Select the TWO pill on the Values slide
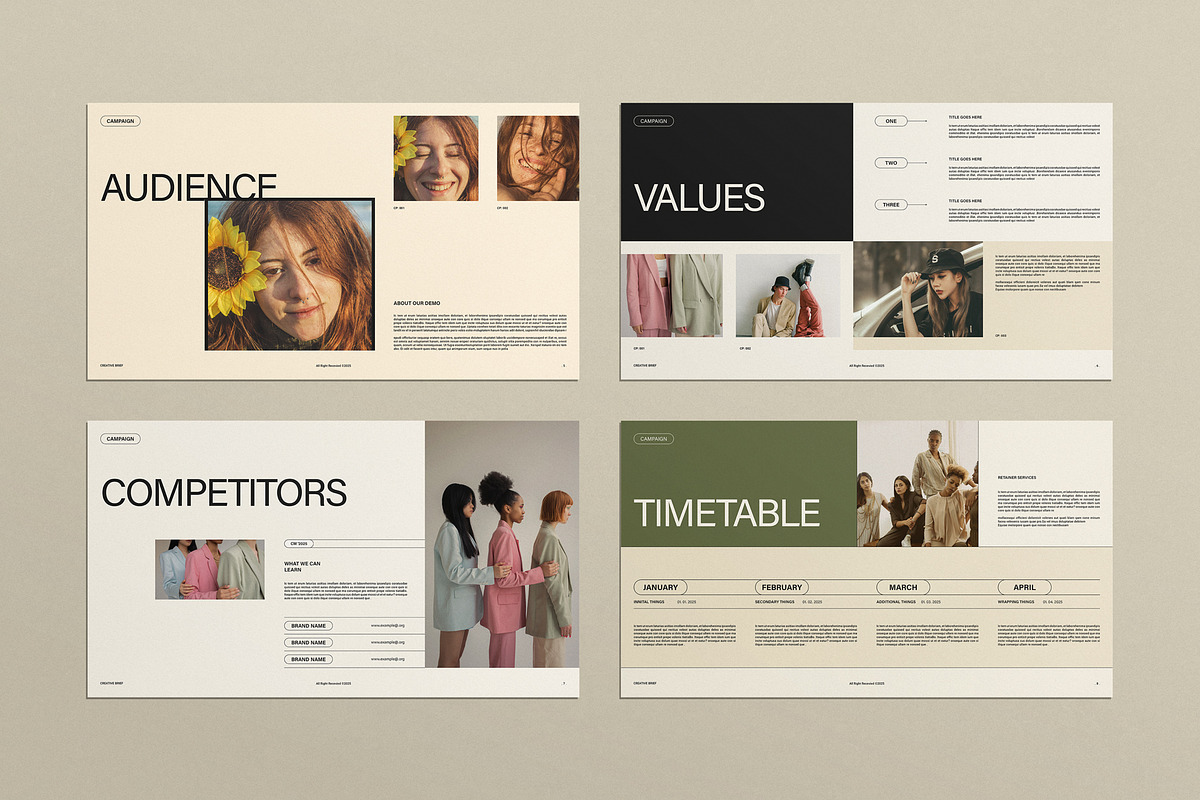This screenshot has height=800, width=1200. tap(890, 161)
